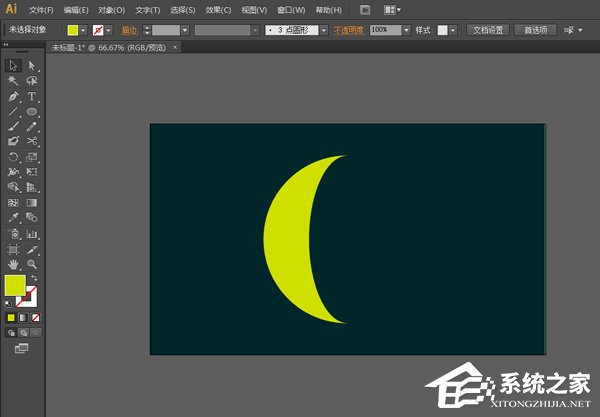The height and width of the screenshot is (417, 600).
Task: Select the Selection tool (black arrow)
Action: [13, 65]
